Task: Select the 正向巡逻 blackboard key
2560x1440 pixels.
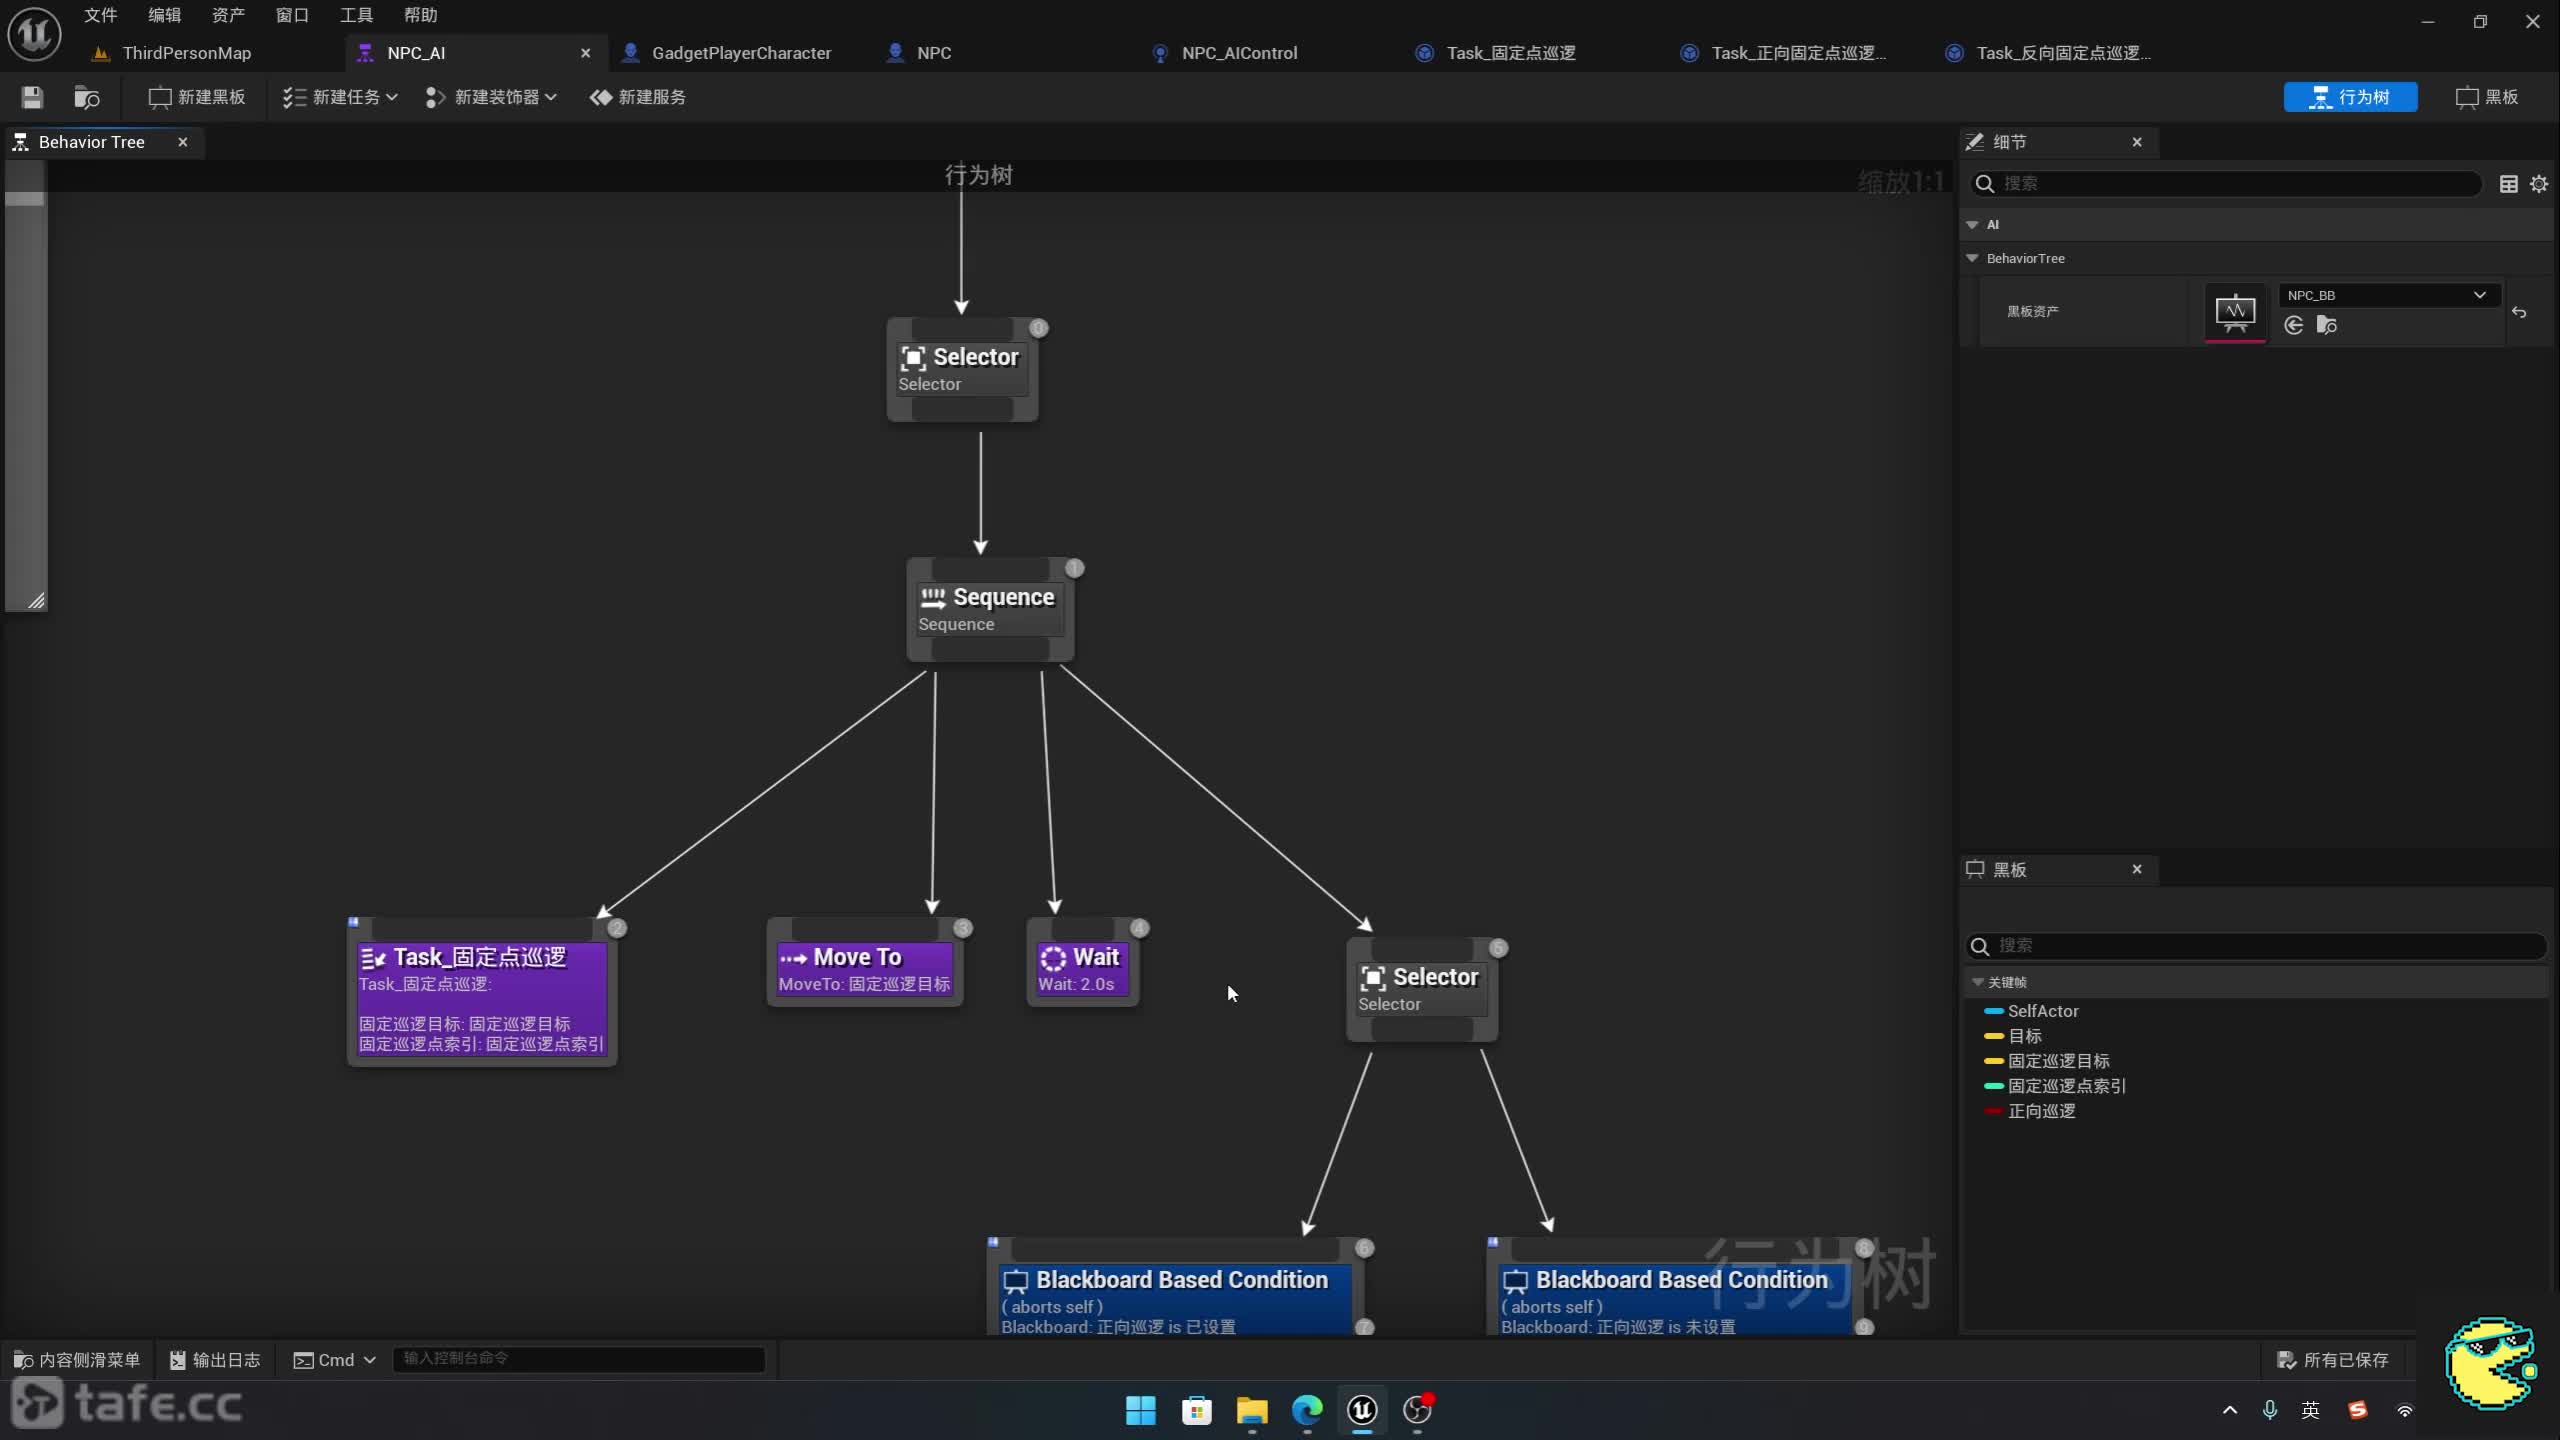Action: point(2041,1111)
